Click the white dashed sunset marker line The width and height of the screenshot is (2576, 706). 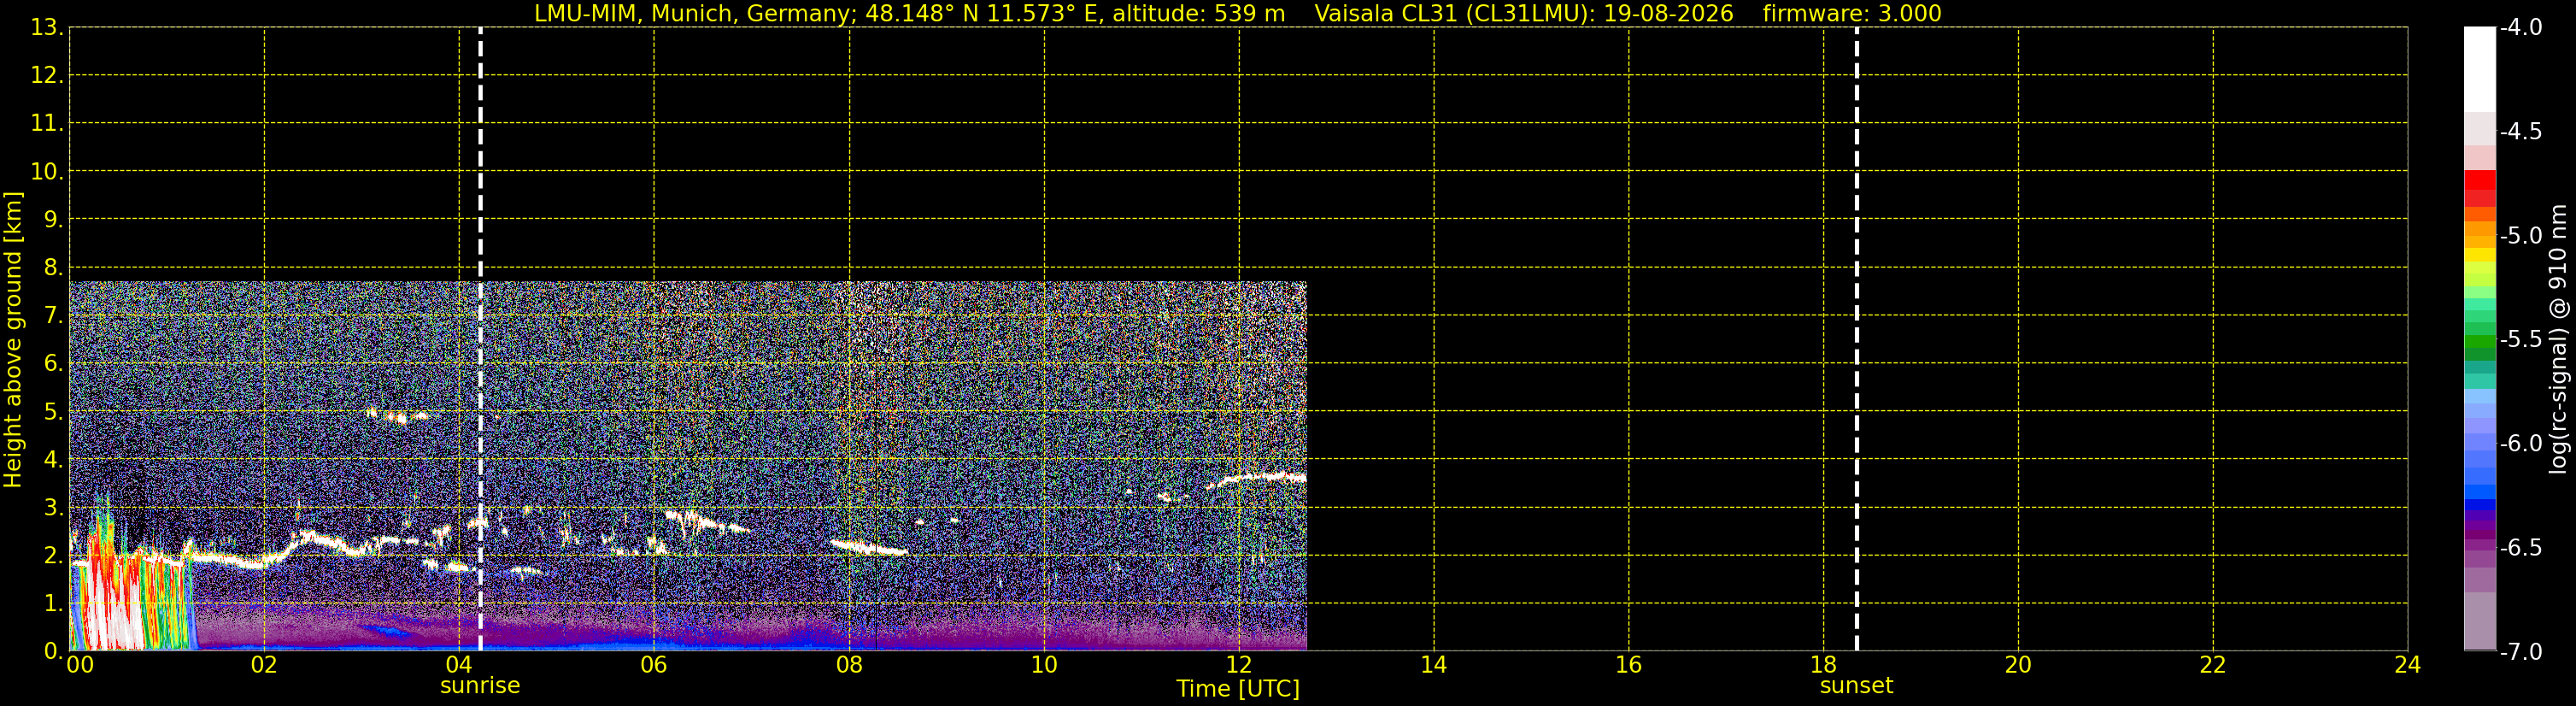point(1857,339)
